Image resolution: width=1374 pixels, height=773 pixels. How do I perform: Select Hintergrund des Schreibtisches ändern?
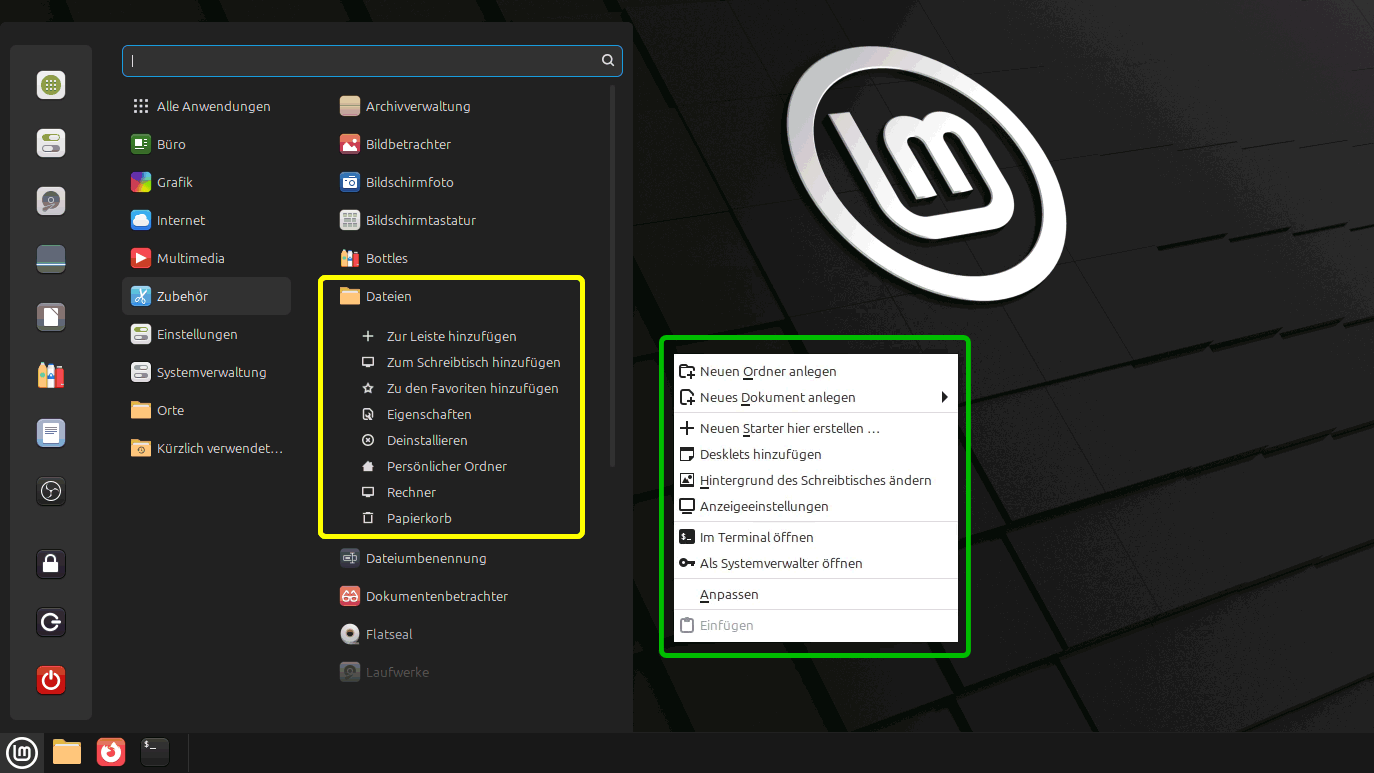(x=815, y=480)
